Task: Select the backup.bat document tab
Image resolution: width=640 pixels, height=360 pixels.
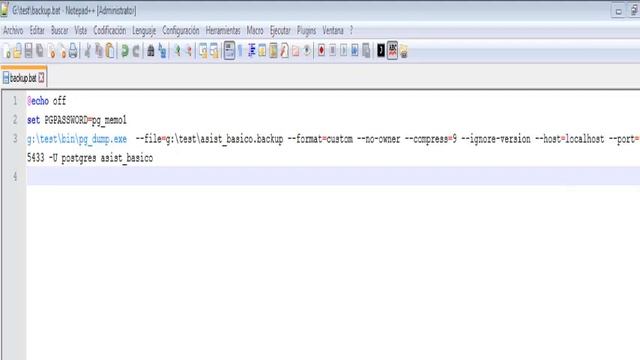Action: point(23,78)
